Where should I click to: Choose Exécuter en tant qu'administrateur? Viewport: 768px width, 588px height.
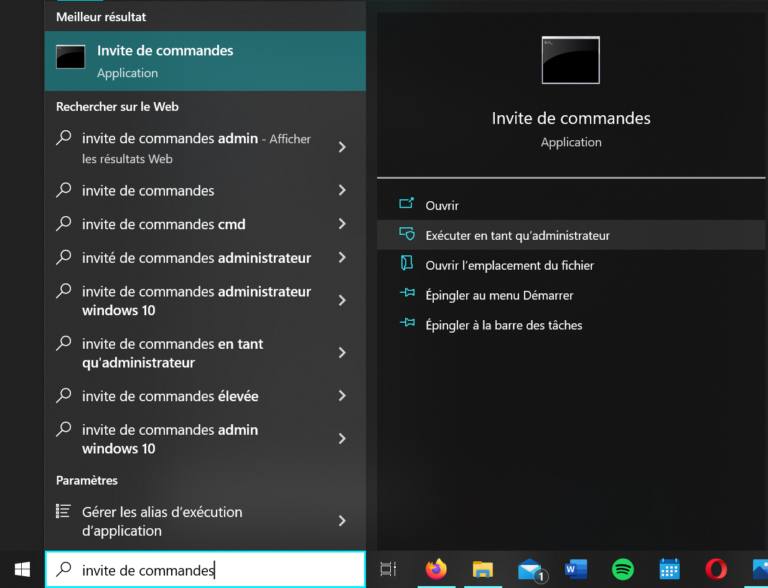pyautogui.click(x=571, y=235)
